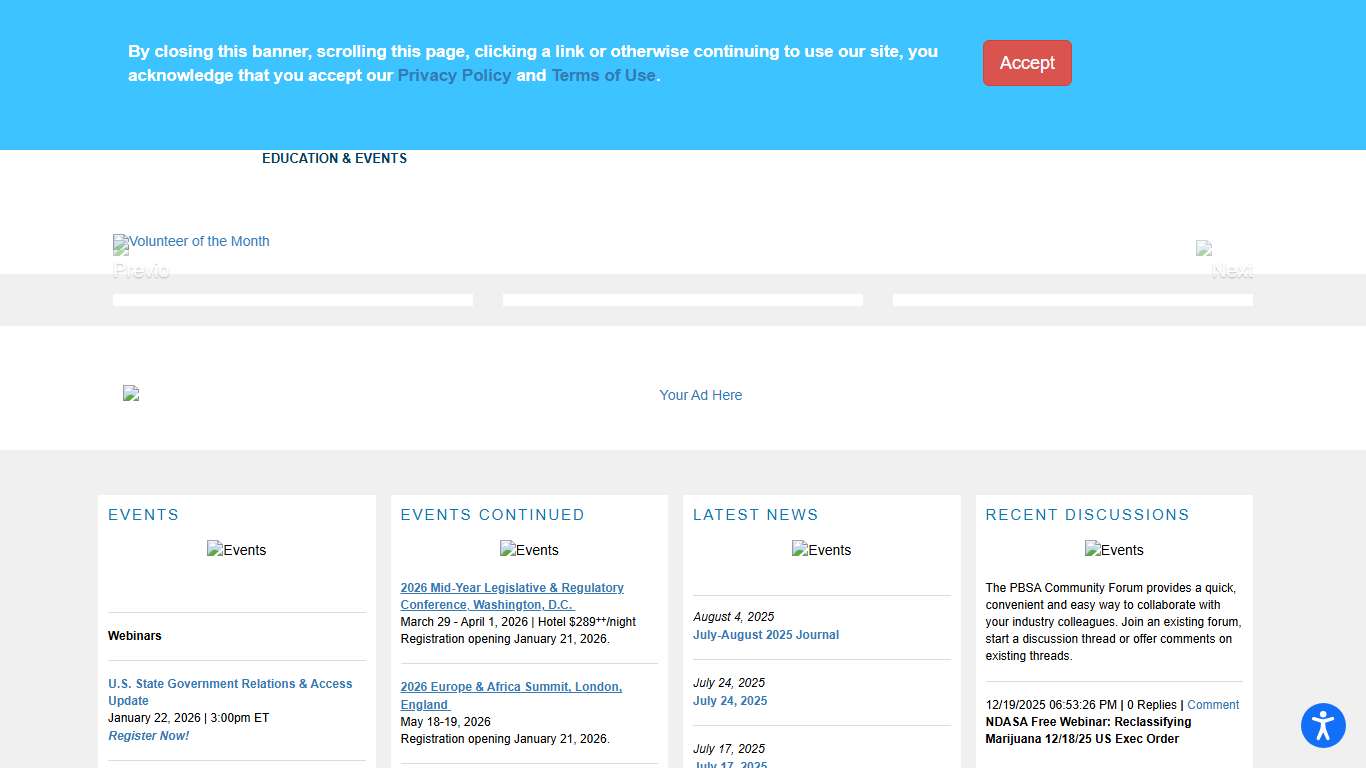This screenshot has width=1366, height=768.
Task: Click the Events image placeholder in Events column
Action: tap(236, 549)
